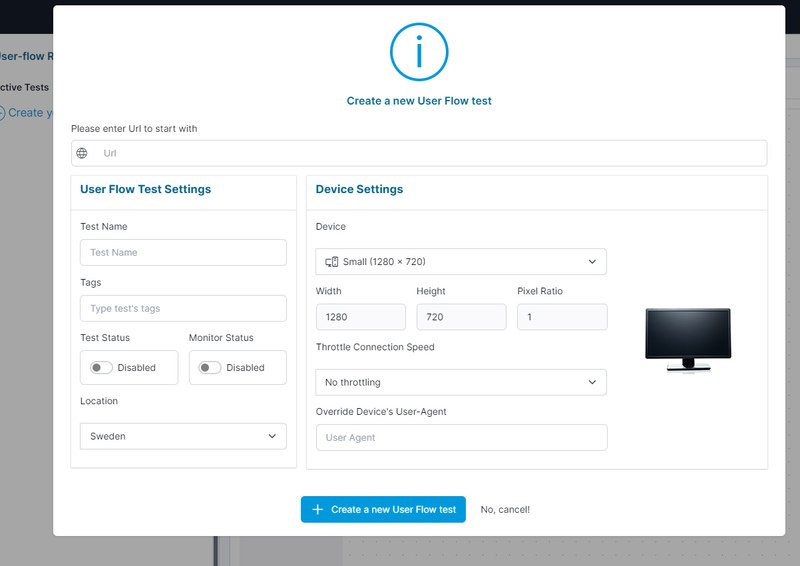The image size is (800, 566).
Task: Click the Height field showing 720
Action: coord(461,317)
